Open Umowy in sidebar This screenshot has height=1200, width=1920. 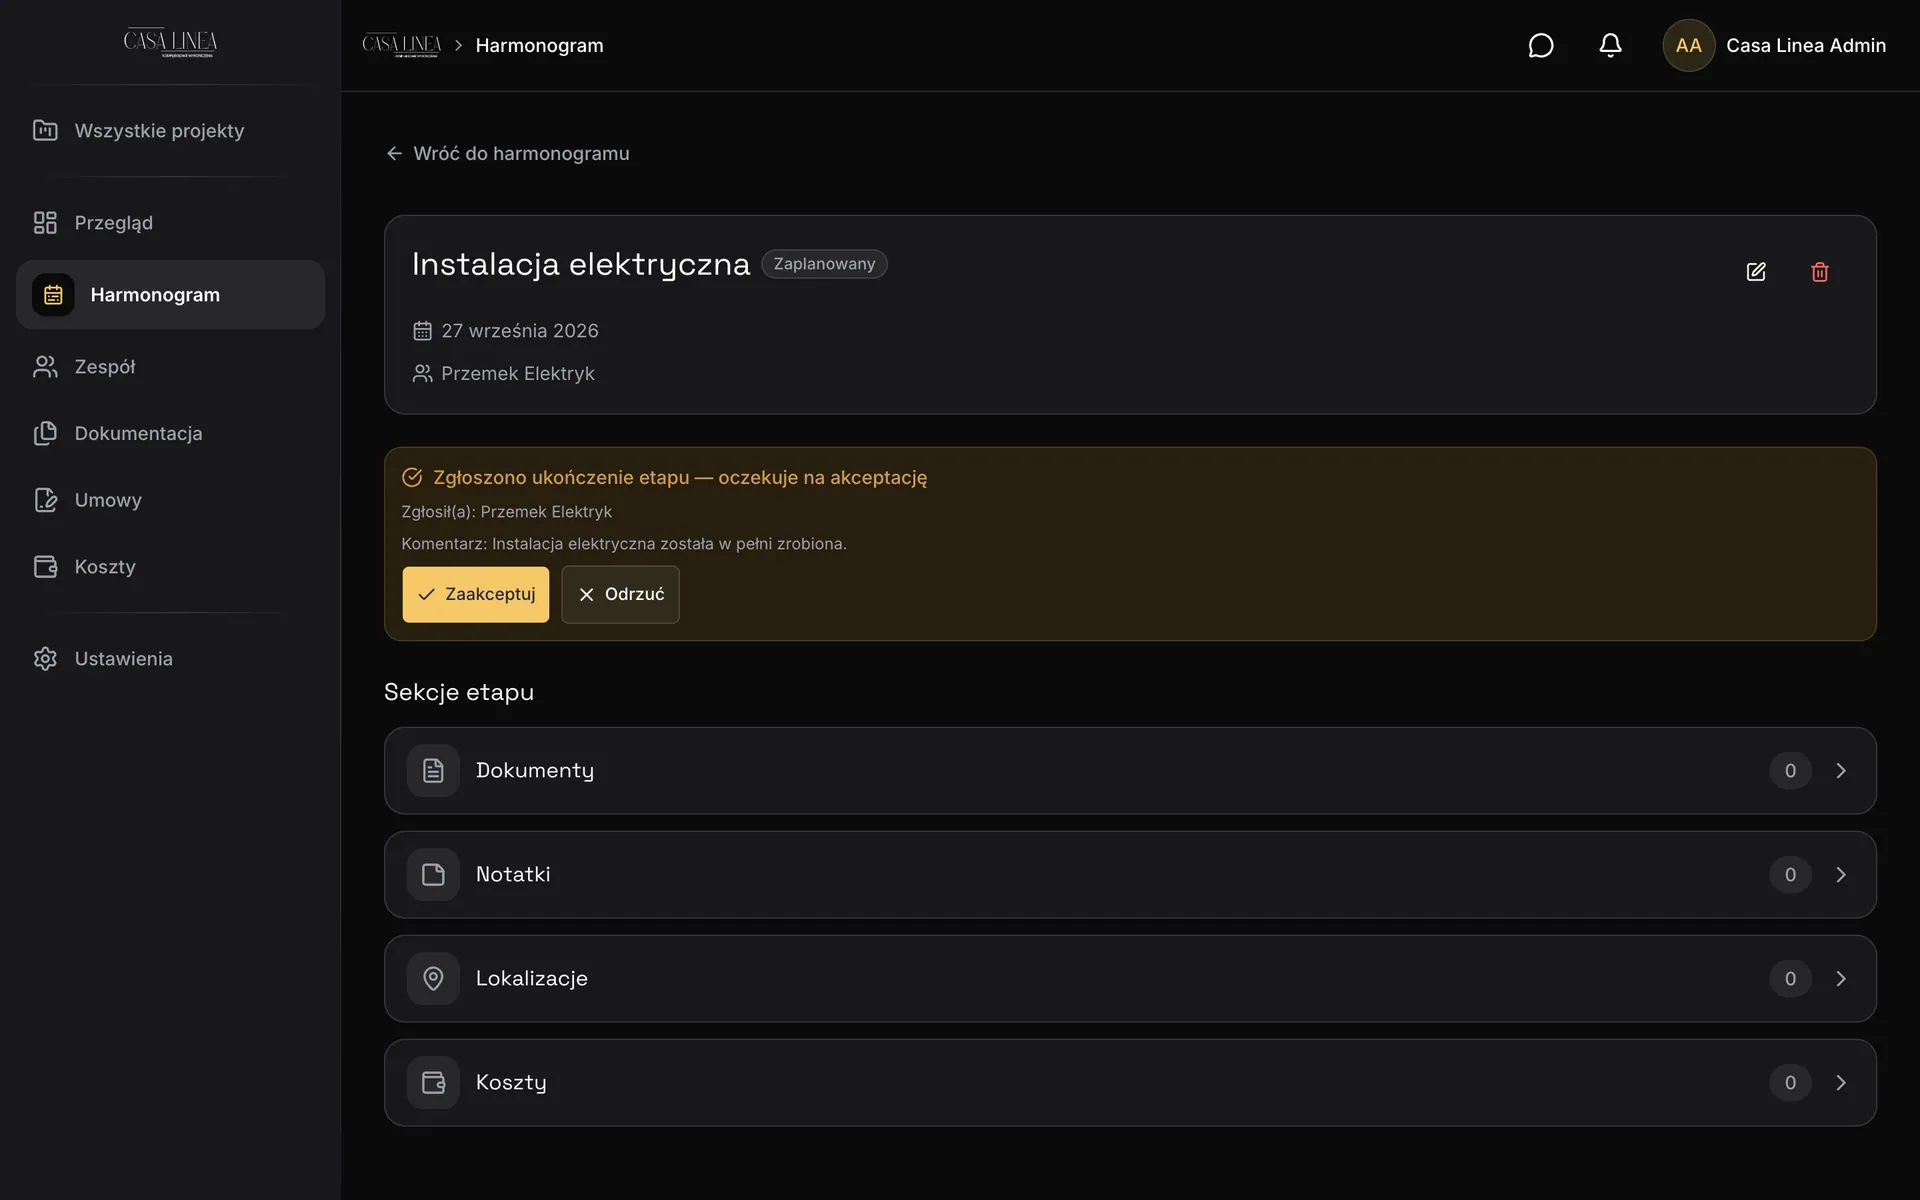tap(170, 500)
